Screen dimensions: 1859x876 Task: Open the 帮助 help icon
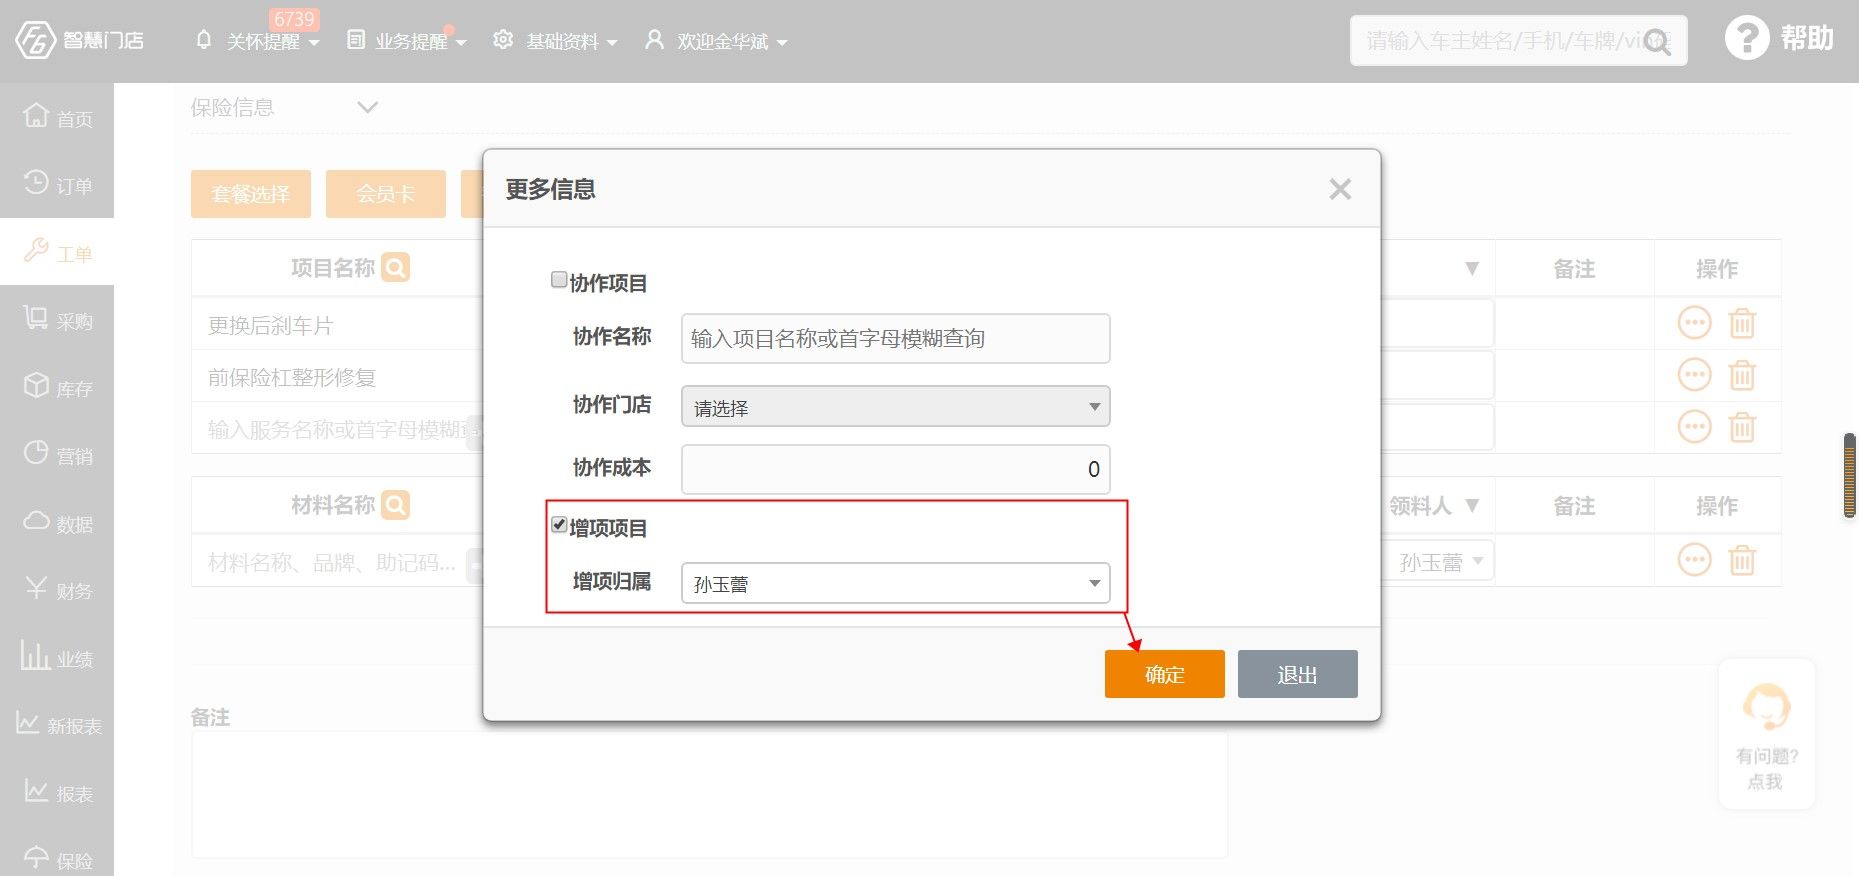point(1747,39)
